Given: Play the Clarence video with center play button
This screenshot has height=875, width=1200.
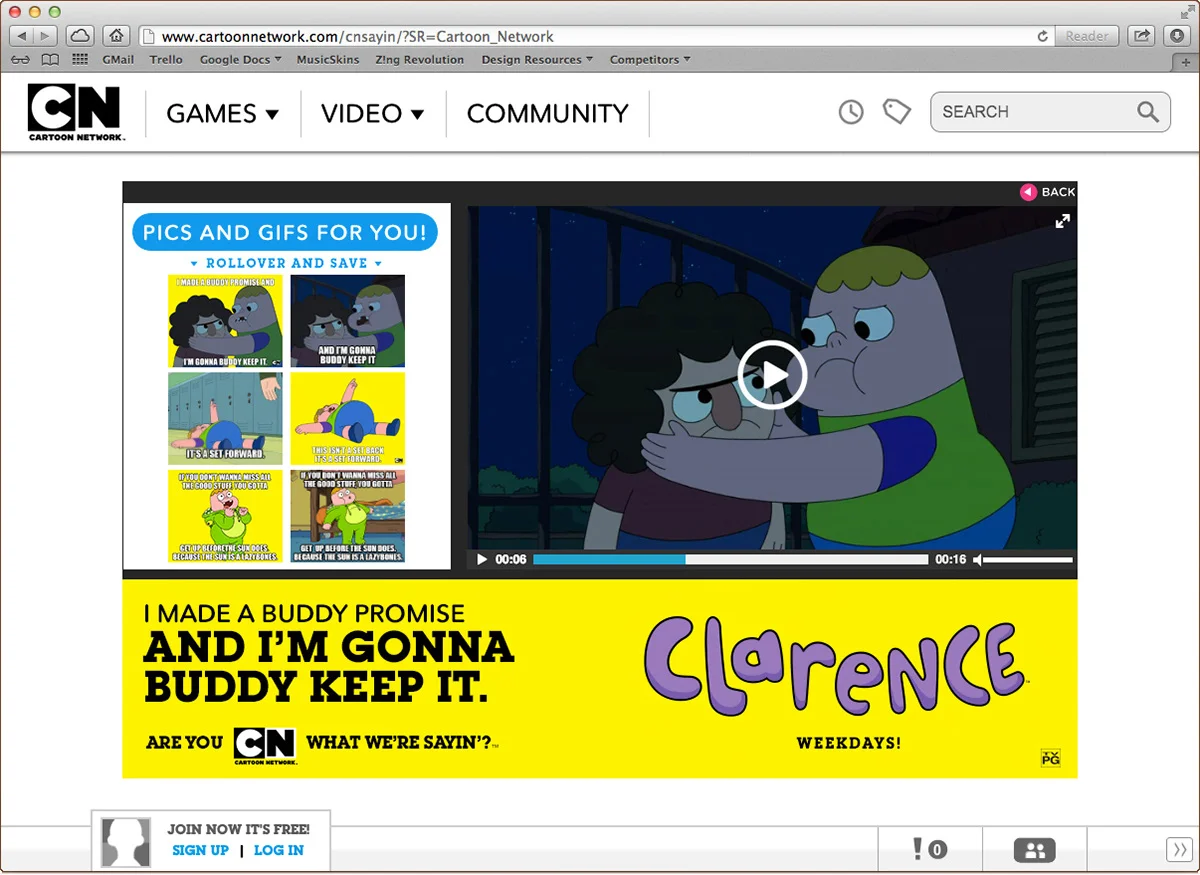Looking at the screenshot, I should pyautogui.click(x=772, y=375).
